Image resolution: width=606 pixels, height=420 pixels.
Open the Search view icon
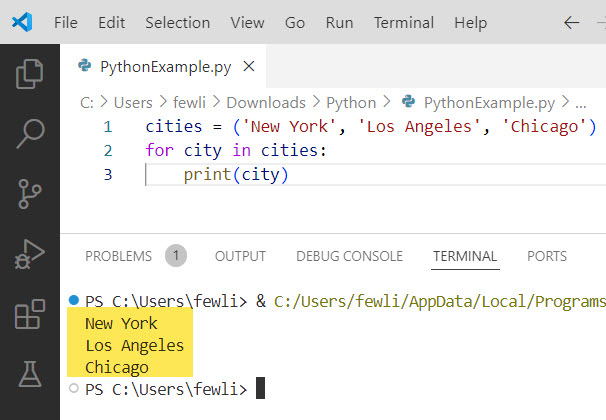coord(30,134)
